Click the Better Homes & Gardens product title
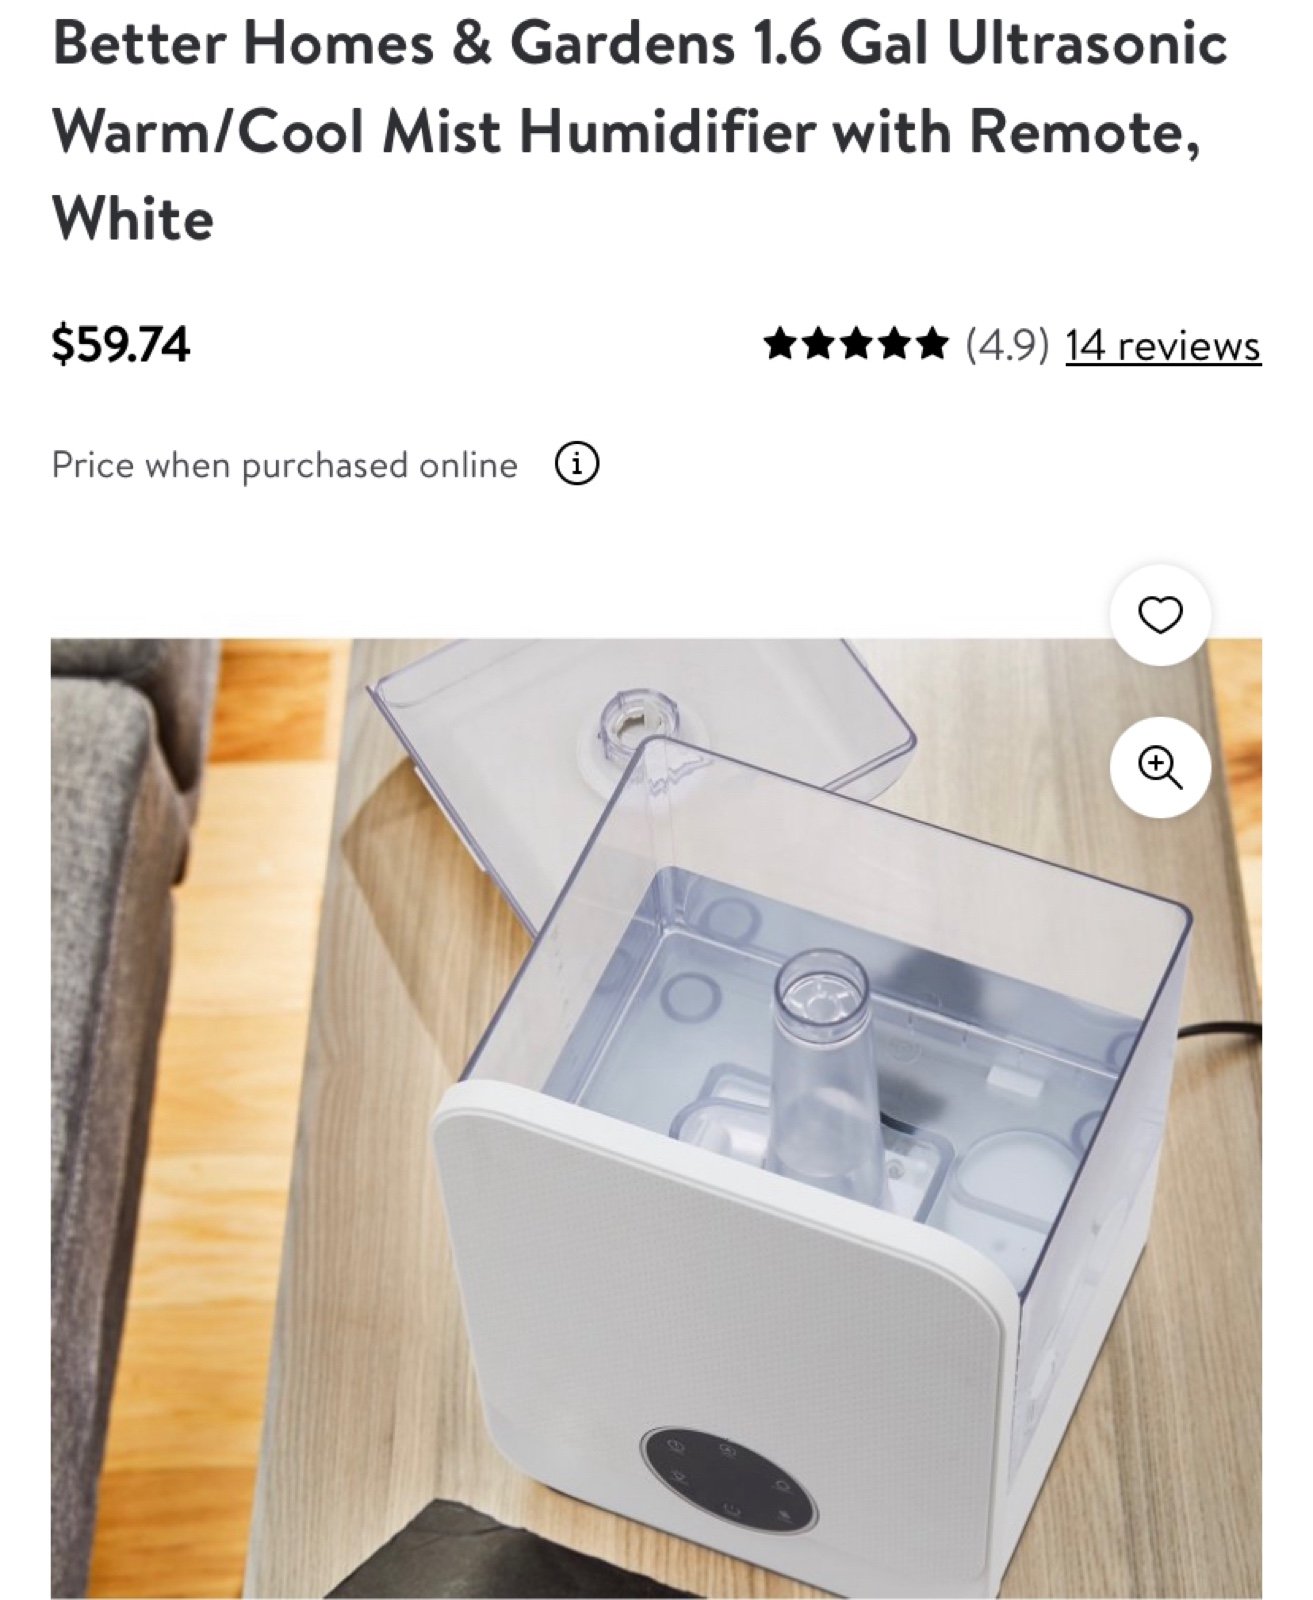Viewport: 1313px width, 1600px height. [x=640, y=131]
